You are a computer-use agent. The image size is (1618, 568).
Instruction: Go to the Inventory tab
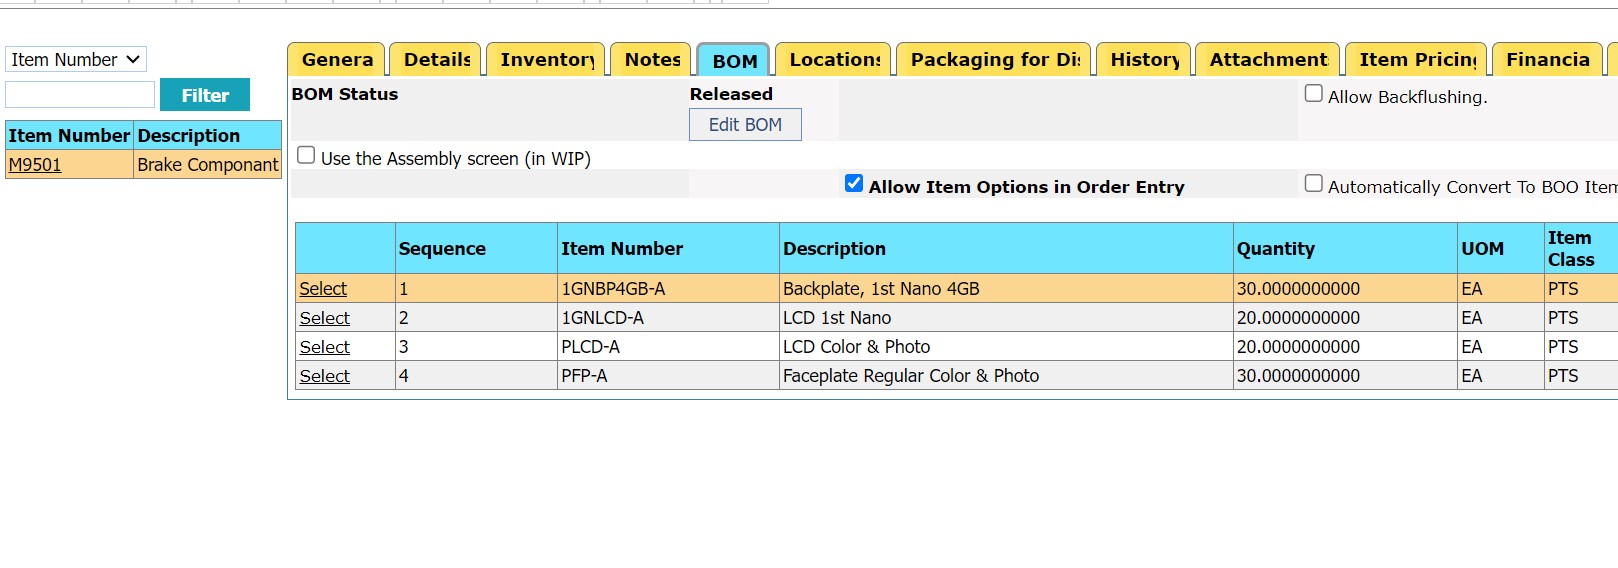pos(547,60)
